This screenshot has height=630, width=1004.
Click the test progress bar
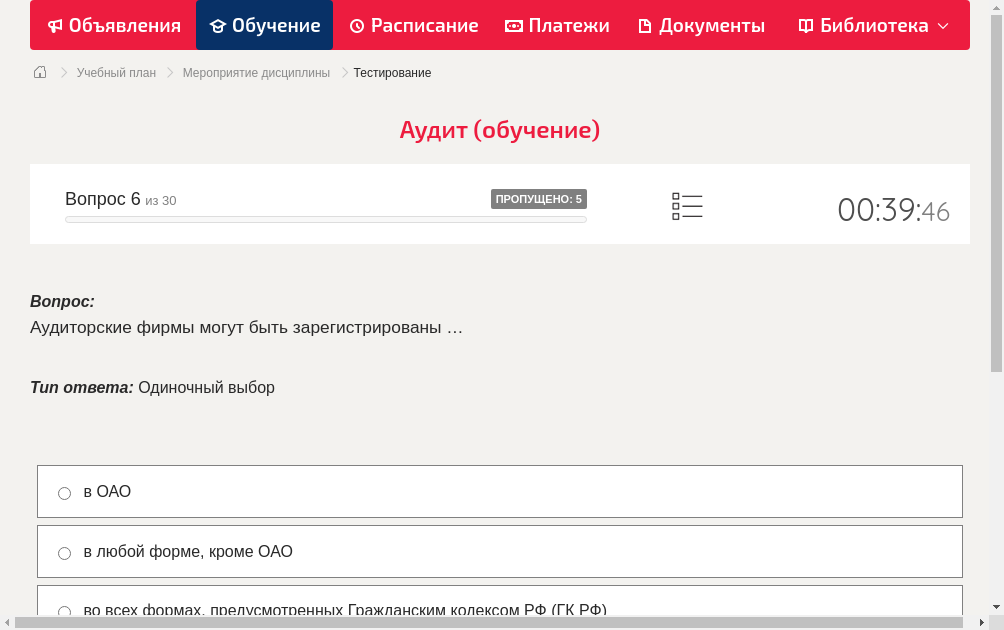pos(325,219)
